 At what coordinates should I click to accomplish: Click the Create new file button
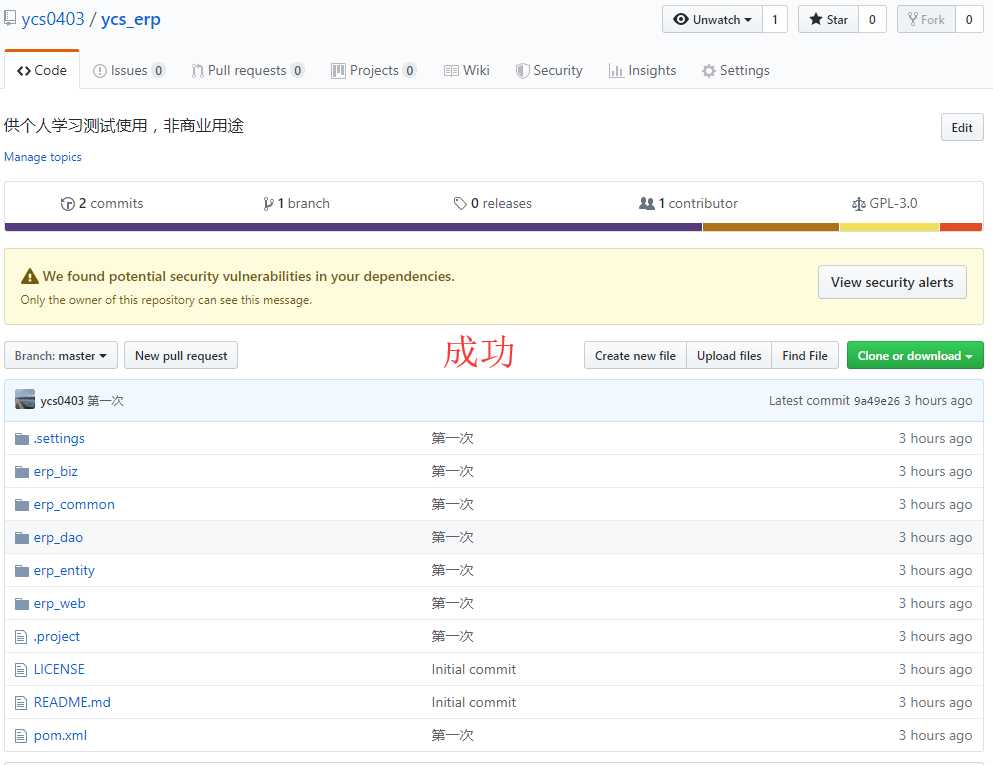(635, 355)
